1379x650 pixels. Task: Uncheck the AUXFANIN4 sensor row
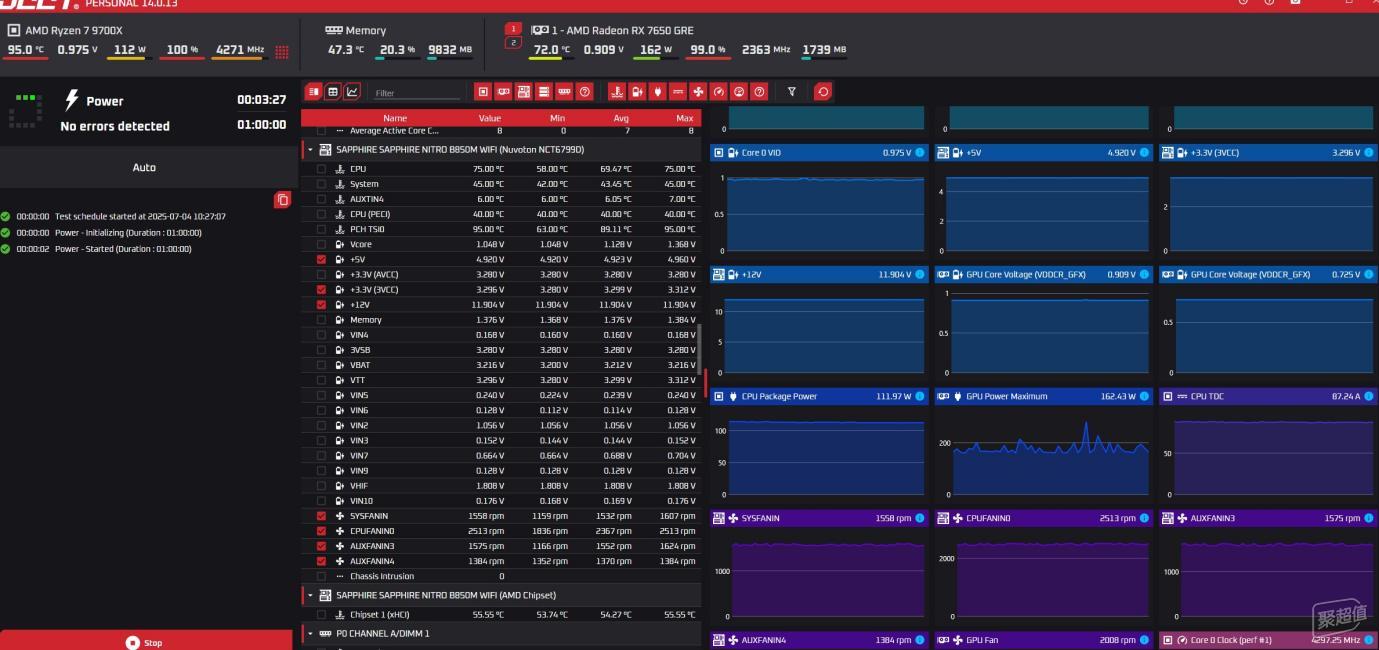(321, 561)
